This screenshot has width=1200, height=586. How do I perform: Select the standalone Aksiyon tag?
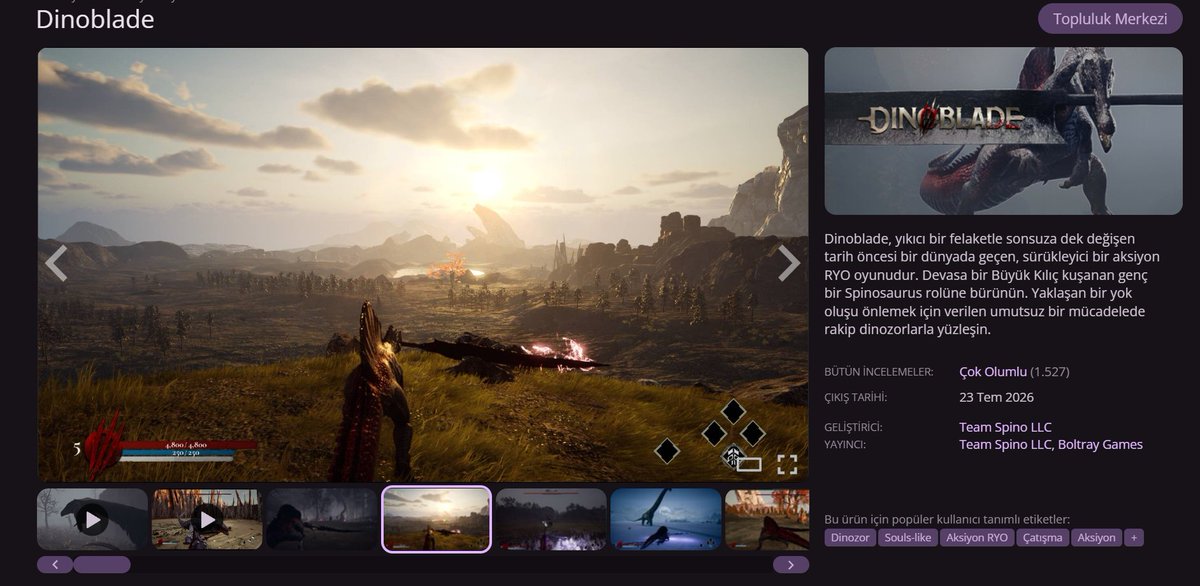click(x=1097, y=538)
